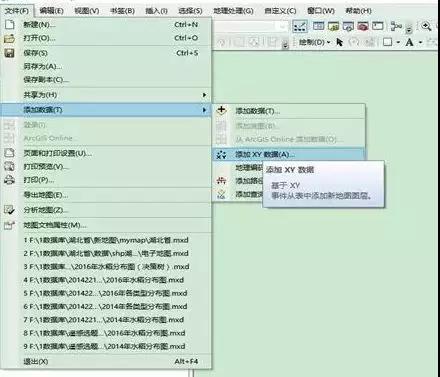Open recent file 6 2014年各类型分布图.mxd
This screenshot has width=440, height=377.
(x=105, y=306)
